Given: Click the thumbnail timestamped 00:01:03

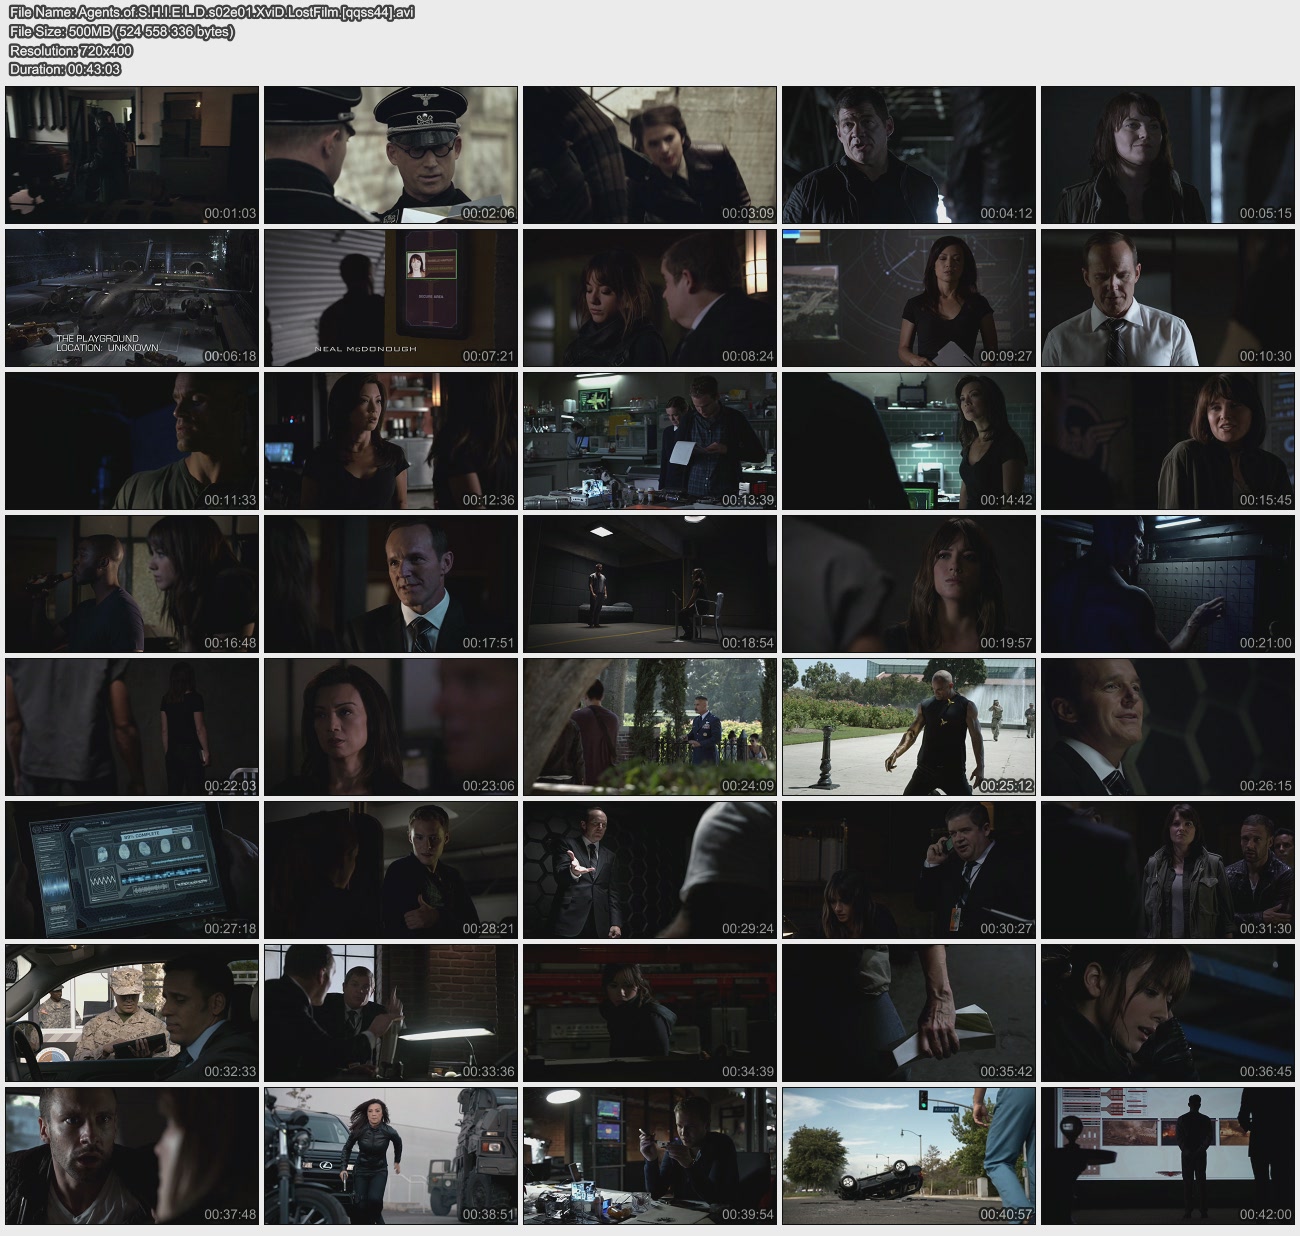Looking at the screenshot, I should 132,155.
